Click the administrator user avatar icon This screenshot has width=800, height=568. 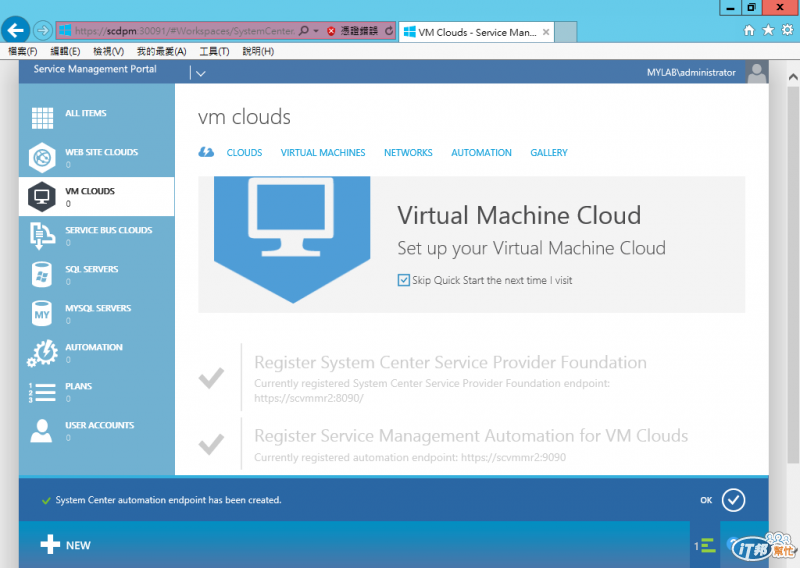[x=757, y=72]
